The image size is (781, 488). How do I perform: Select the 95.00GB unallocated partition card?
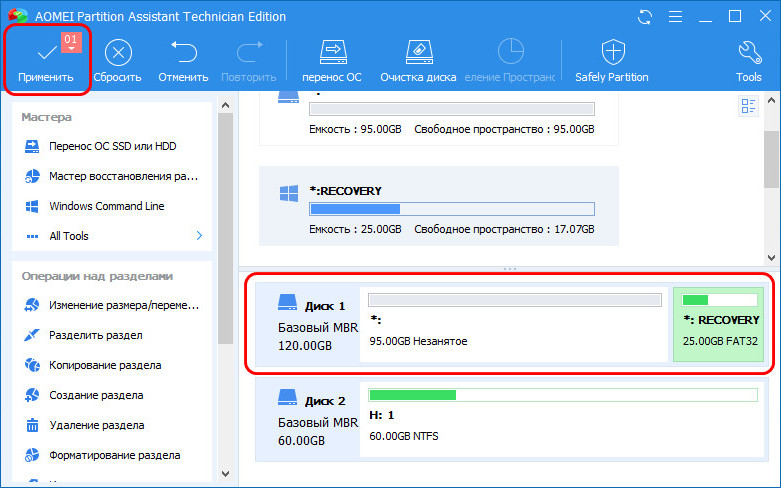439,118
